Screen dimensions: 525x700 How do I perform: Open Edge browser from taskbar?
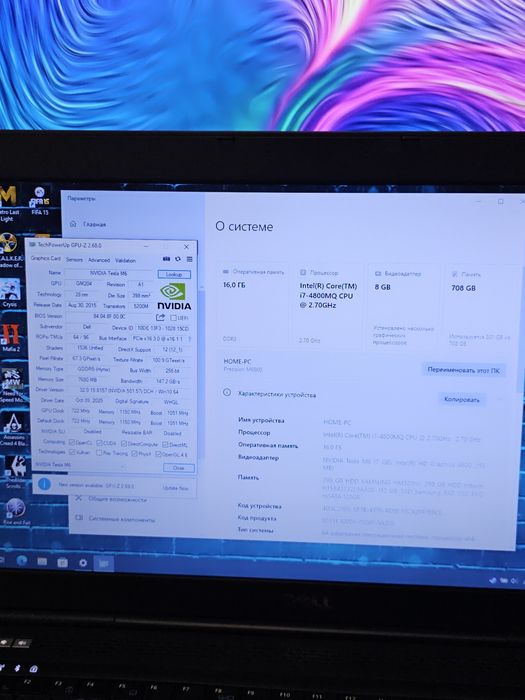21,561
